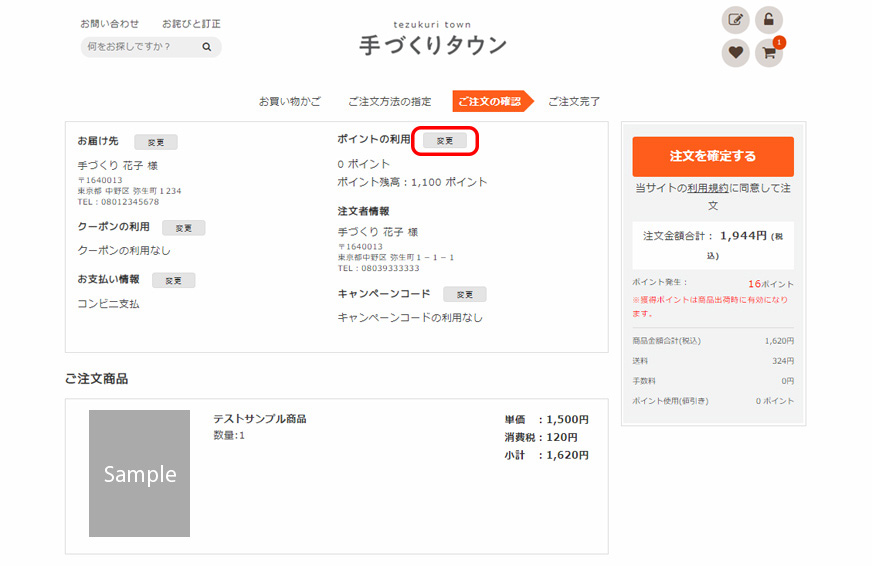This screenshot has height=566, width=872.
Task: Click 変更 button for お支払い情報
Action: tap(173, 280)
